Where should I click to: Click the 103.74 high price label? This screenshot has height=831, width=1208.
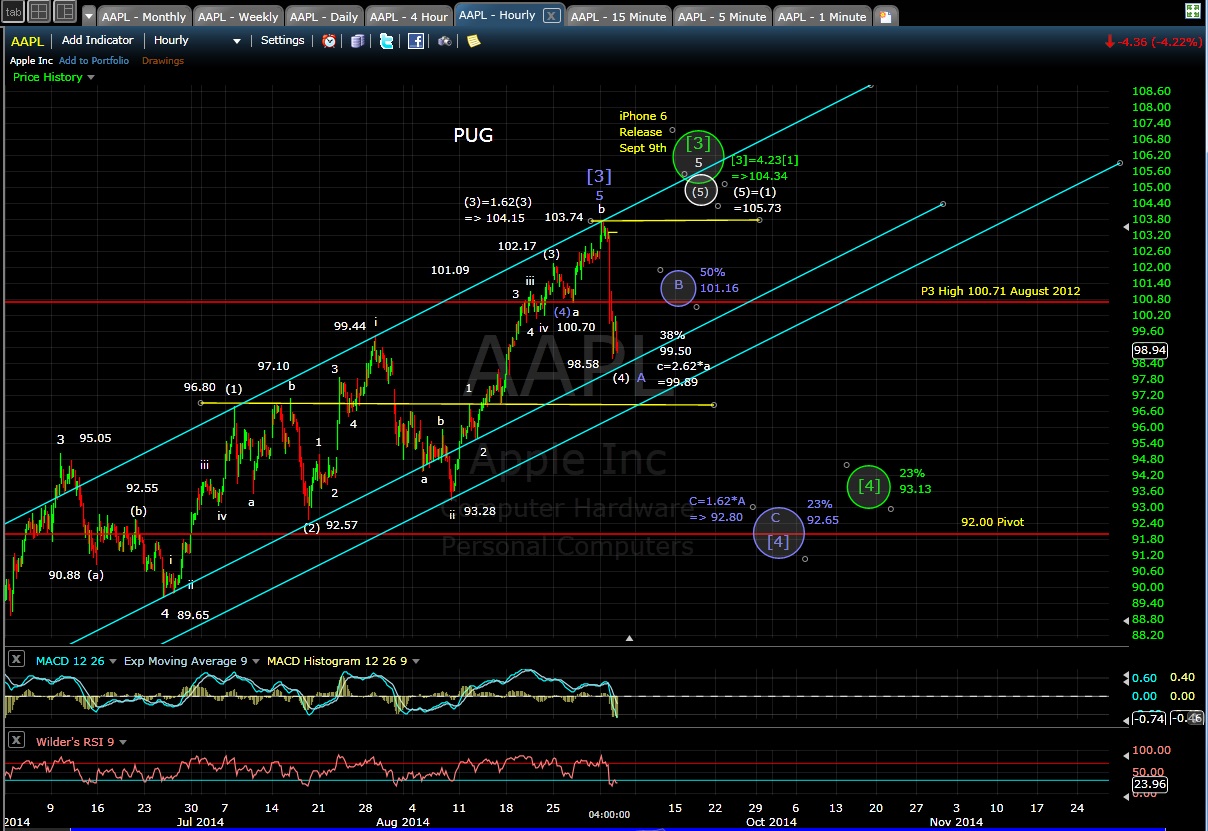[x=564, y=217]
